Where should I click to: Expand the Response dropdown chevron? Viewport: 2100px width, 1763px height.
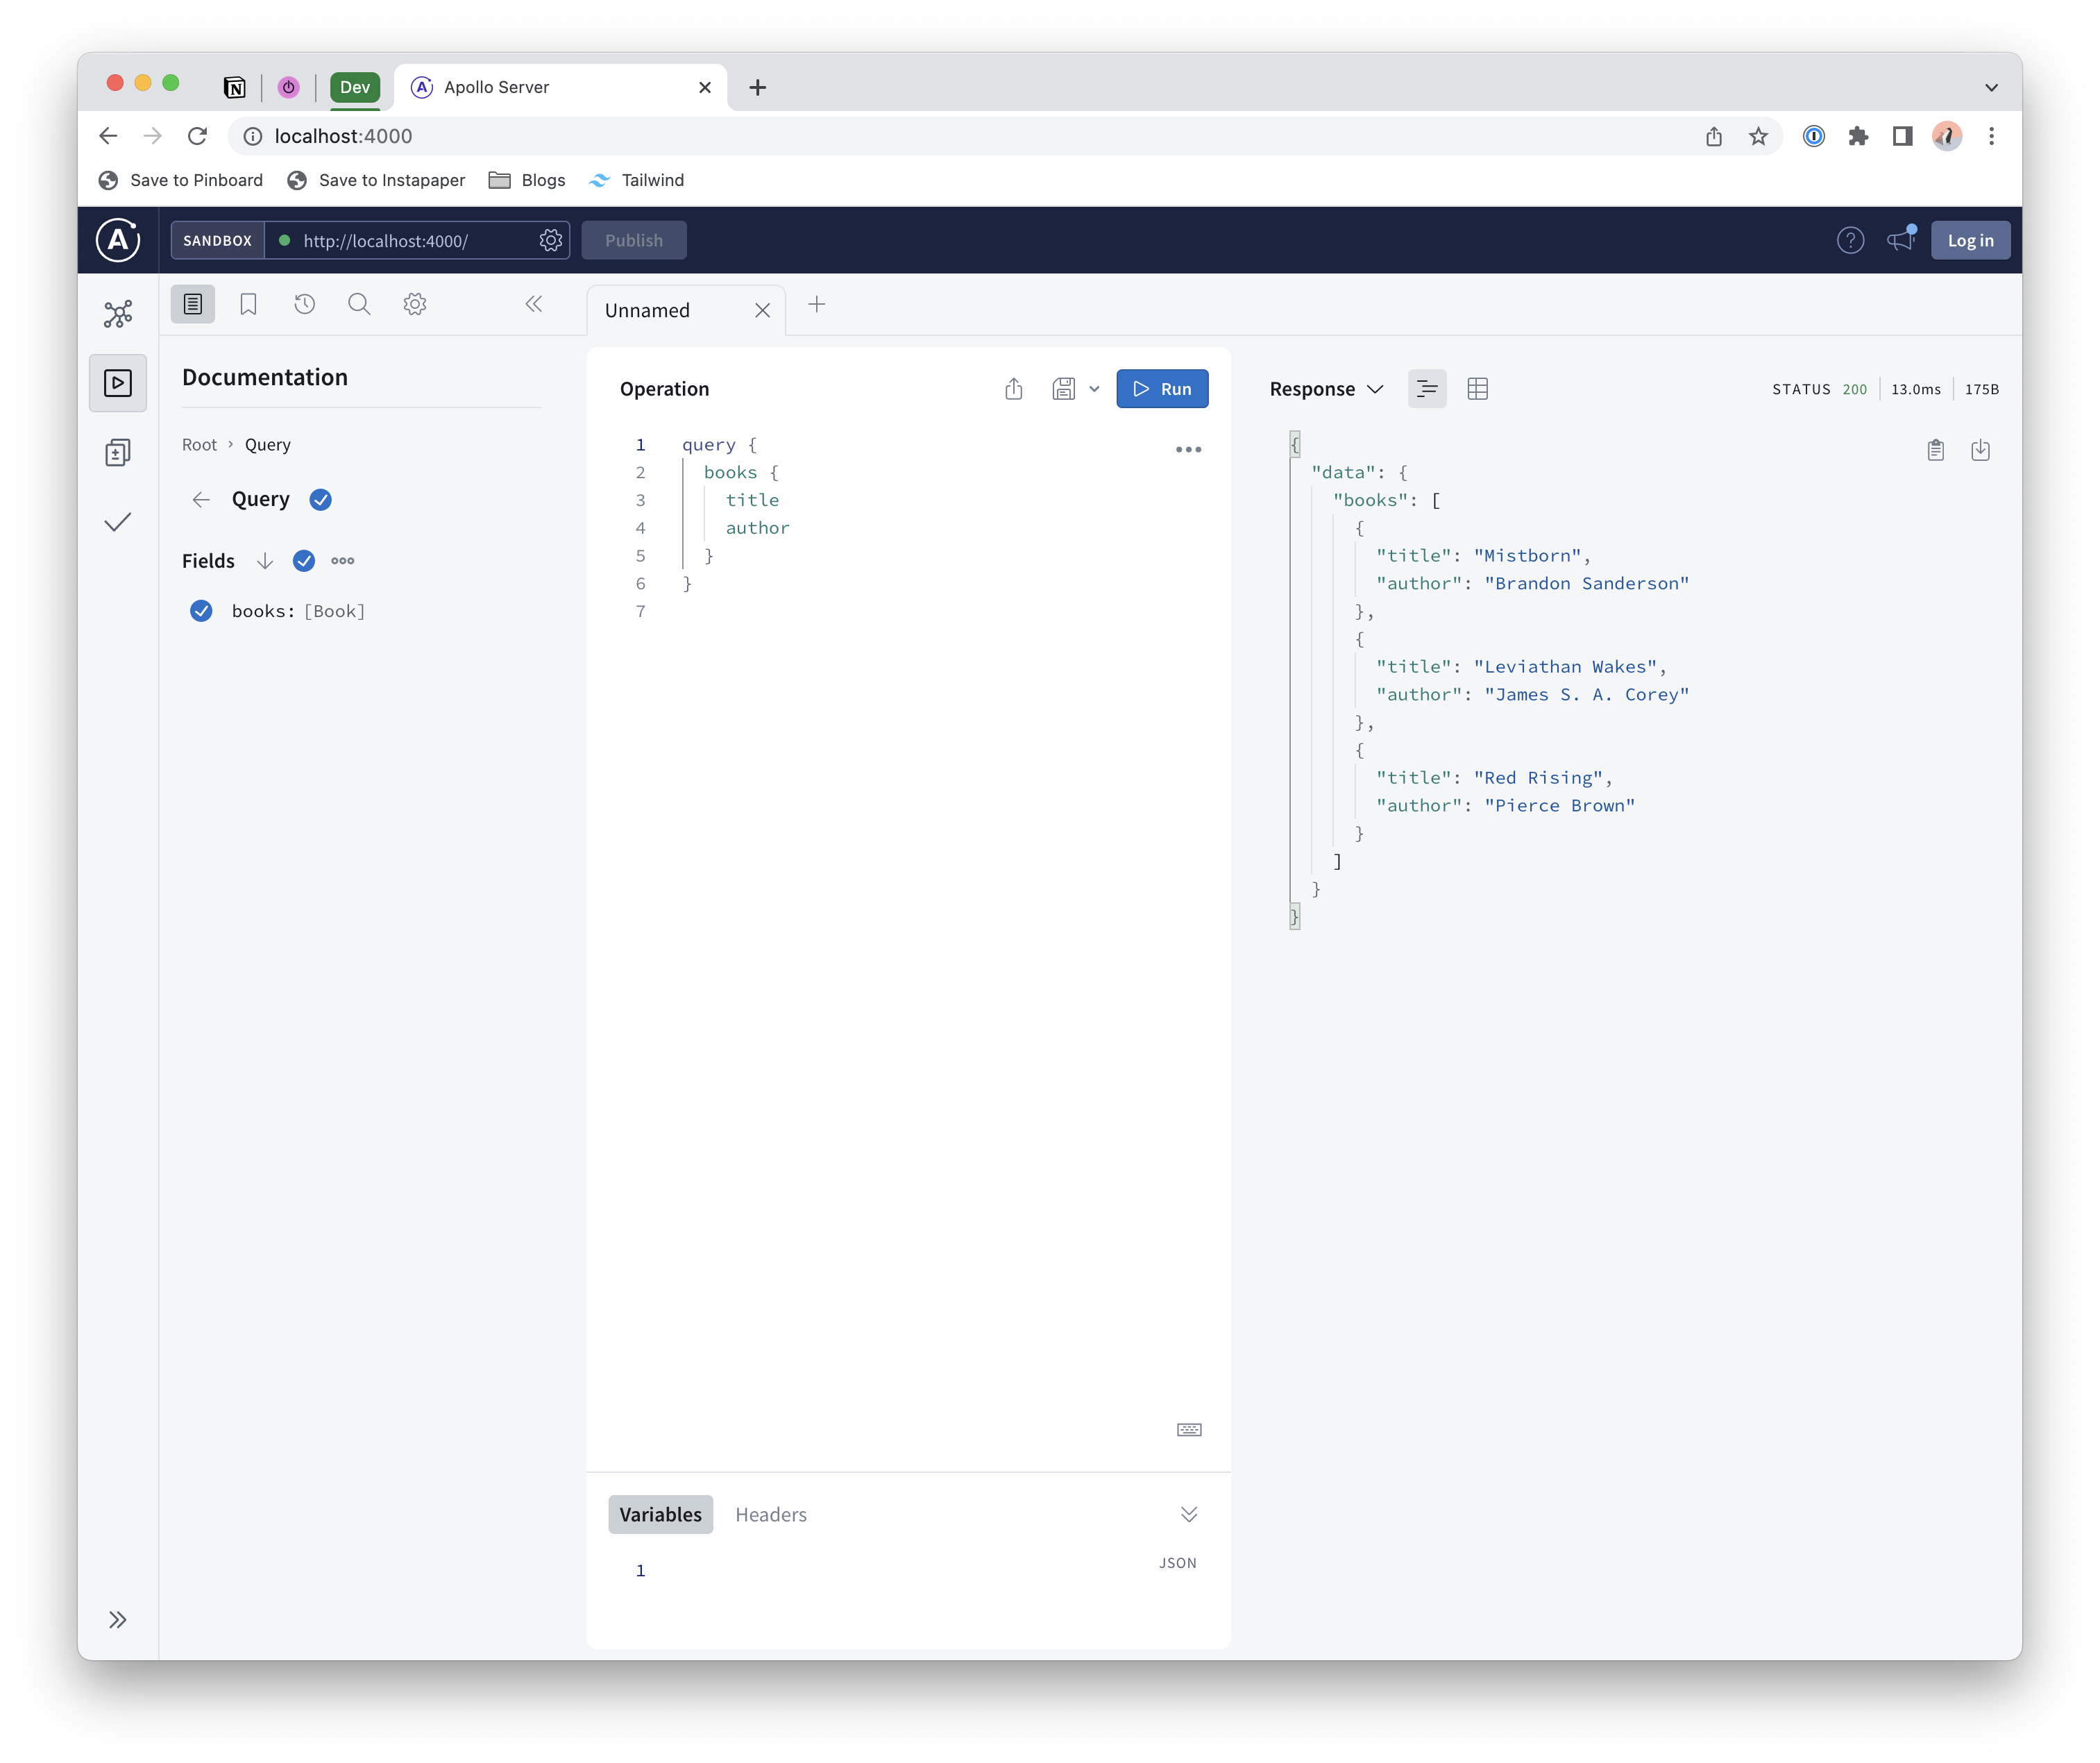pos(1375,389)
